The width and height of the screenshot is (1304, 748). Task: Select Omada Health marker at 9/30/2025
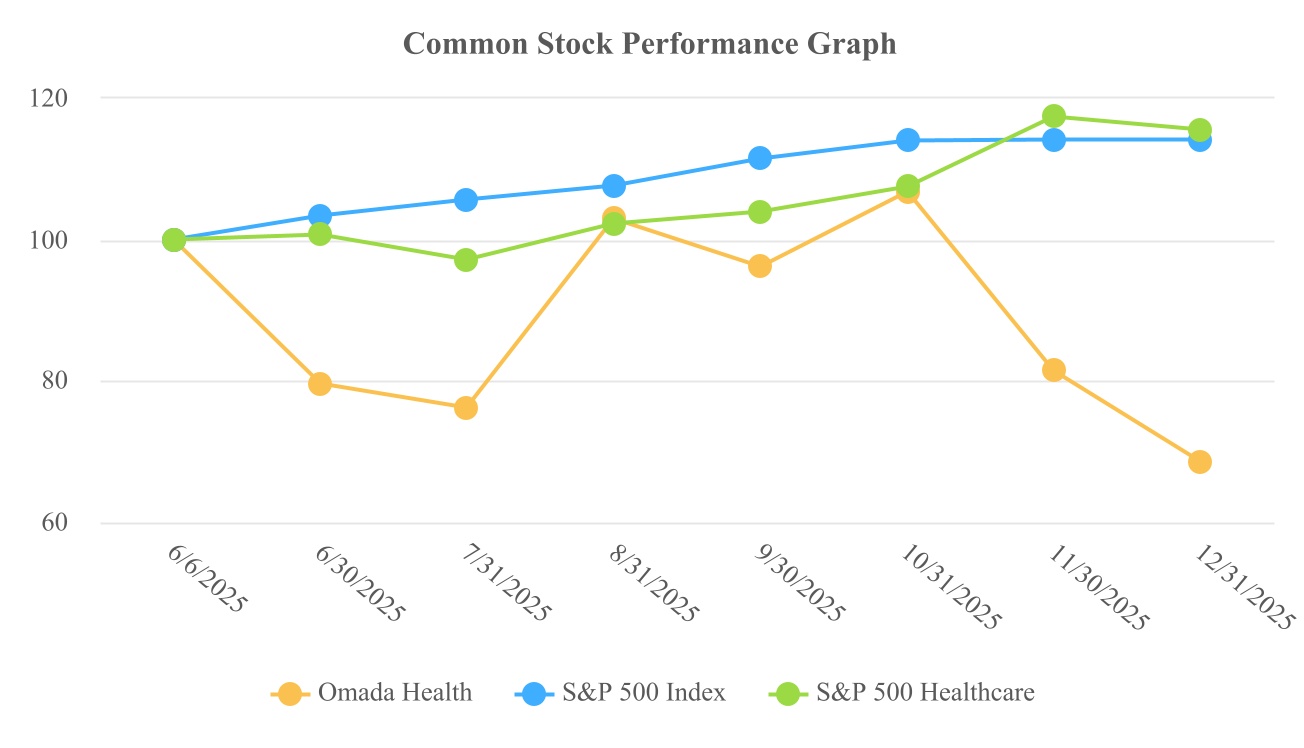click(760, 266)
